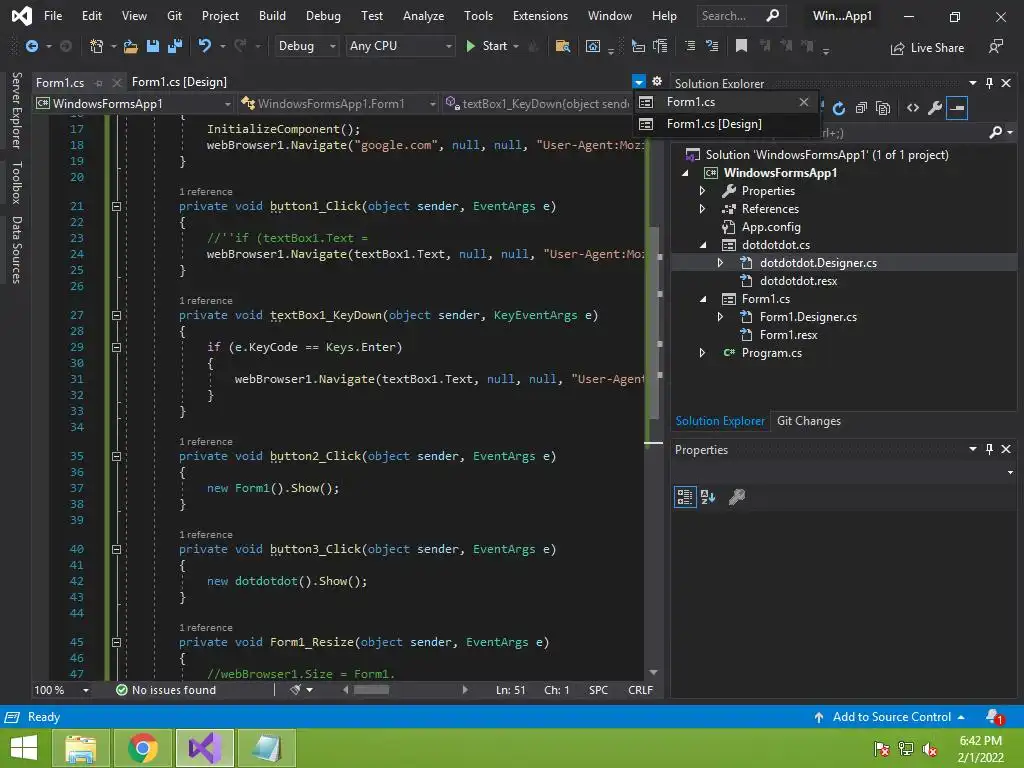Click the View Code icon in Solution Explorer
This screenshot has width=1024, height=768.
click(x=913, y=108)
